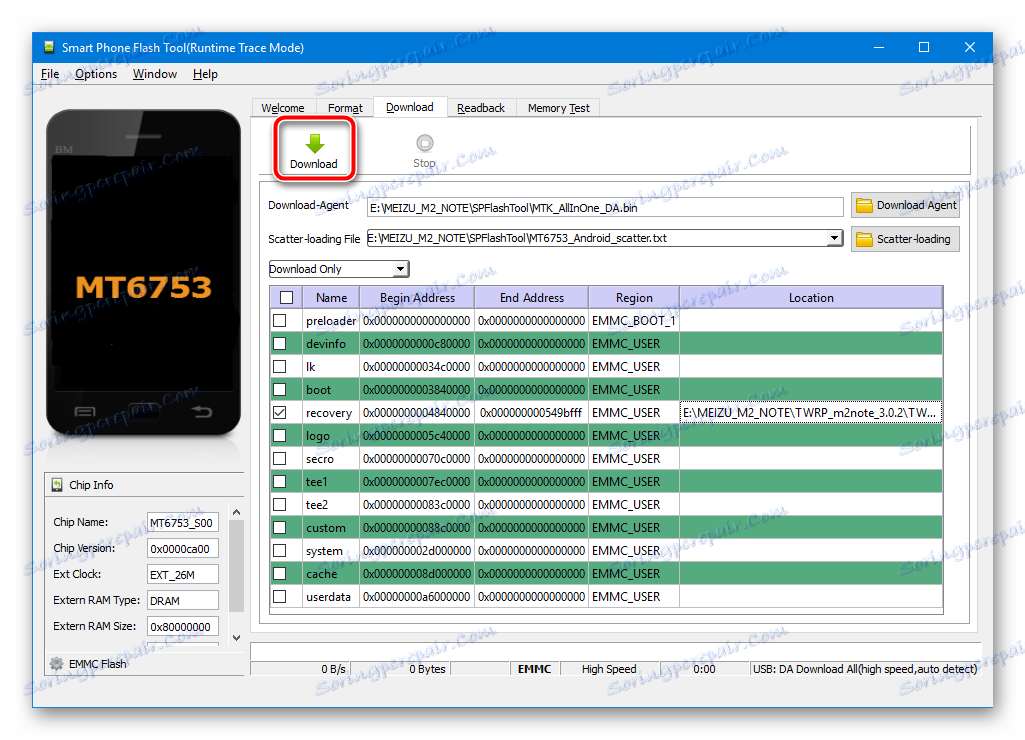
Task: Click the Chip Info panel icon
Action: click(57, 485)
